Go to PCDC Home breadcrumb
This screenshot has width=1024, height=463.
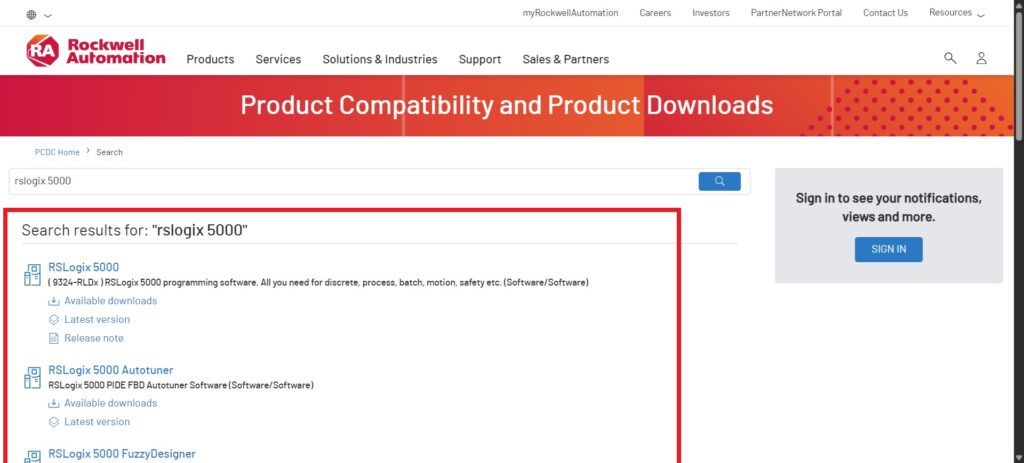[x=57, y=152]
